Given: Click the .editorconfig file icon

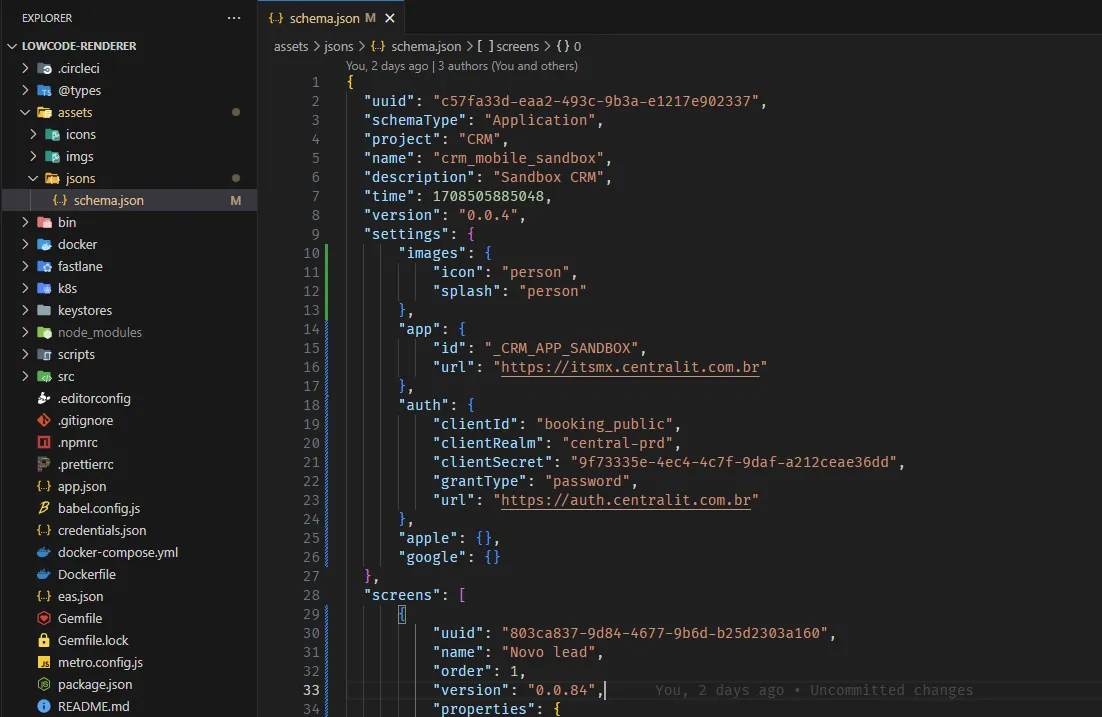Looking at the screenshot, I should 44,398.
